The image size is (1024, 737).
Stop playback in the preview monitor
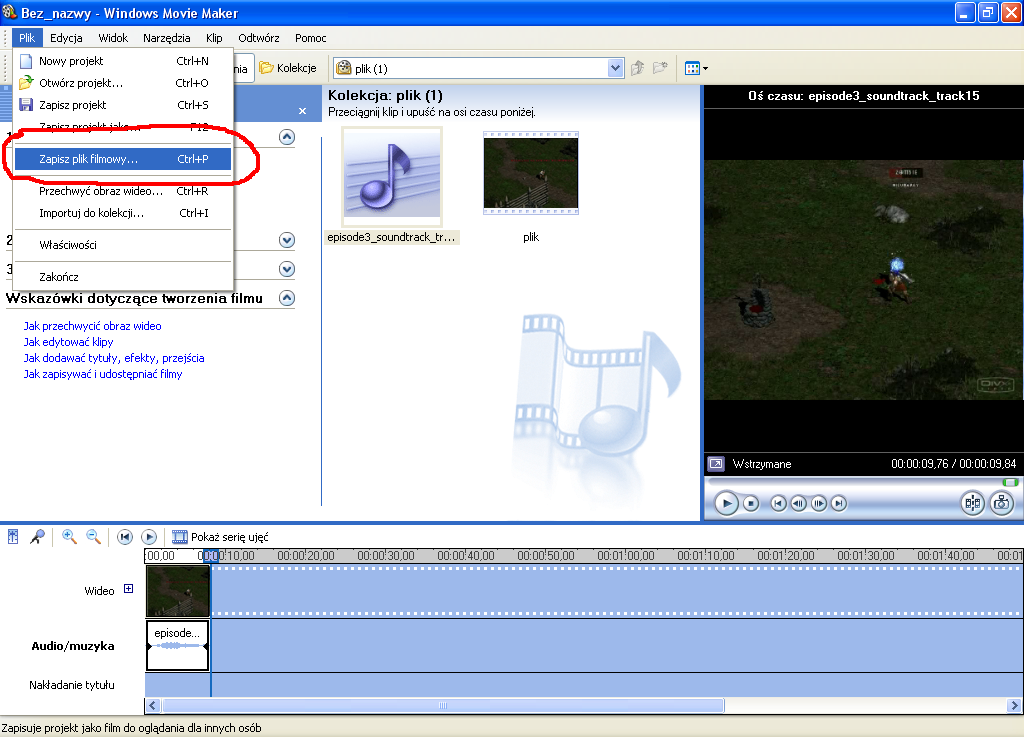pos(751,503)
